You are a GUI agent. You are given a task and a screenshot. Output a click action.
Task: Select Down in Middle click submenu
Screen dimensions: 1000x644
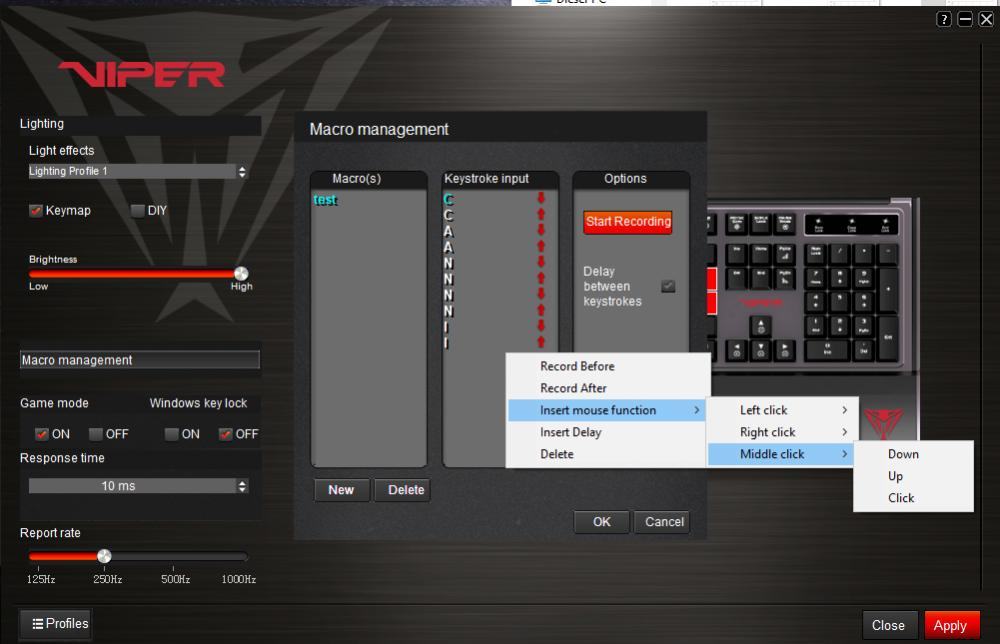click(913, 454)
